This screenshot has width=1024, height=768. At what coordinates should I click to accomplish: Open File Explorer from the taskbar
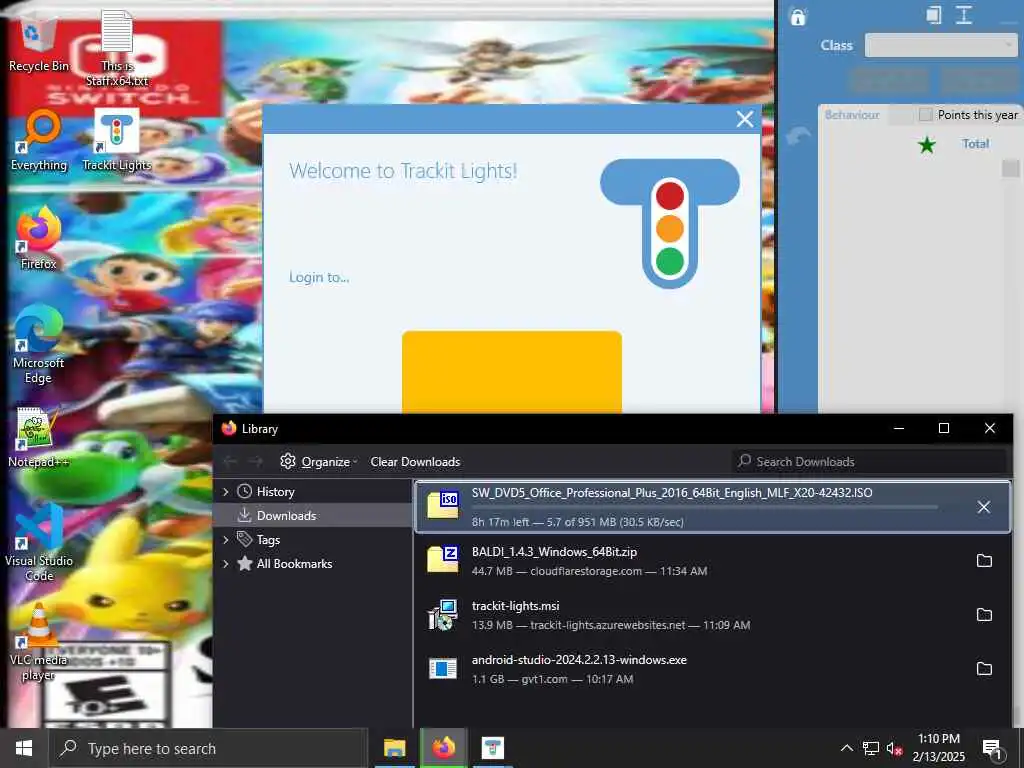(x=394, y=748)
